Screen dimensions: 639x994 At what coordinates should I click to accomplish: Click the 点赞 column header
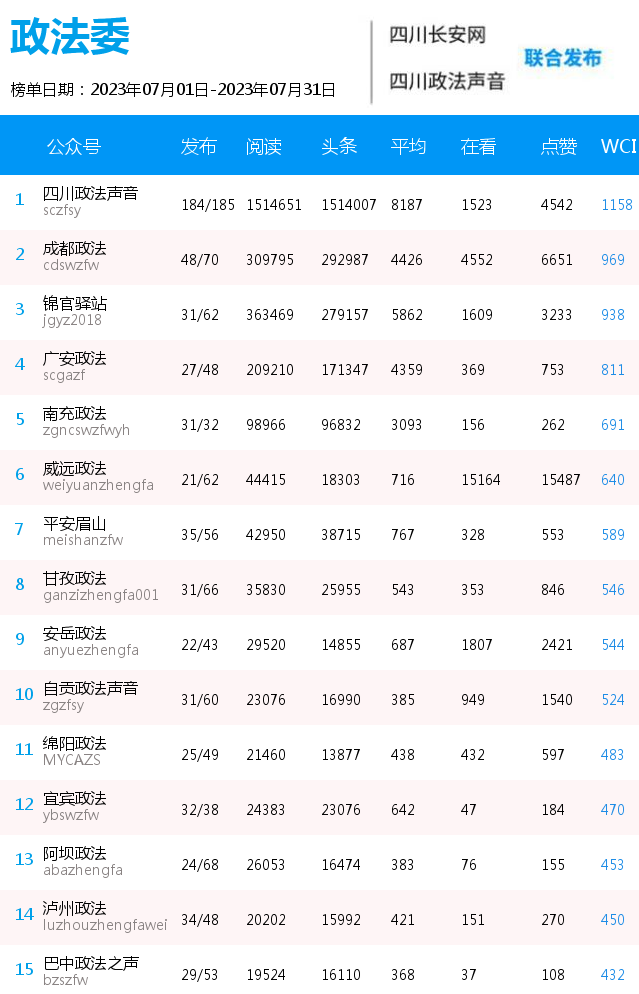(x=558, y=146)
